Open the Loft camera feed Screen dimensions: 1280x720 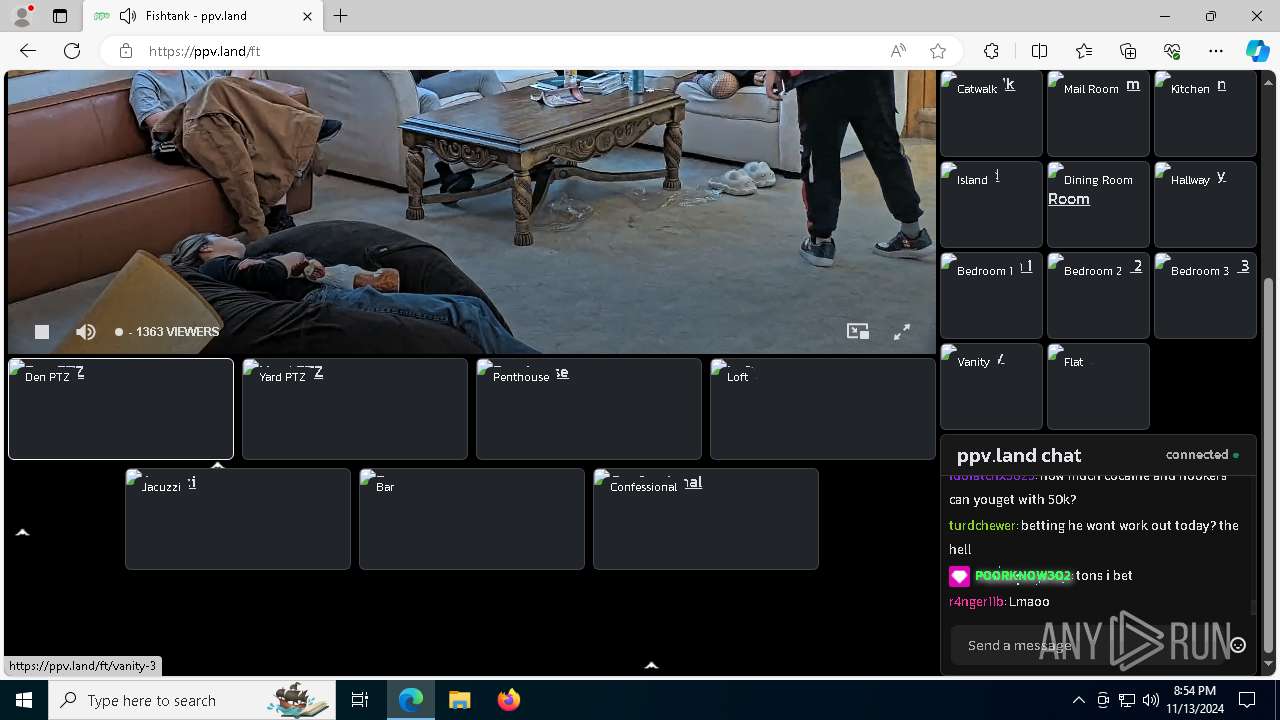[823, 409]
